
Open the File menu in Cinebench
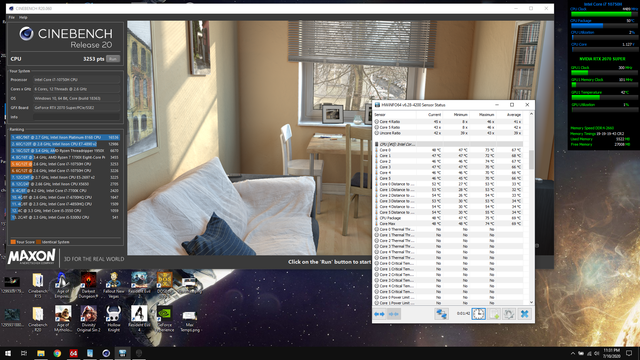coord(11,18)
